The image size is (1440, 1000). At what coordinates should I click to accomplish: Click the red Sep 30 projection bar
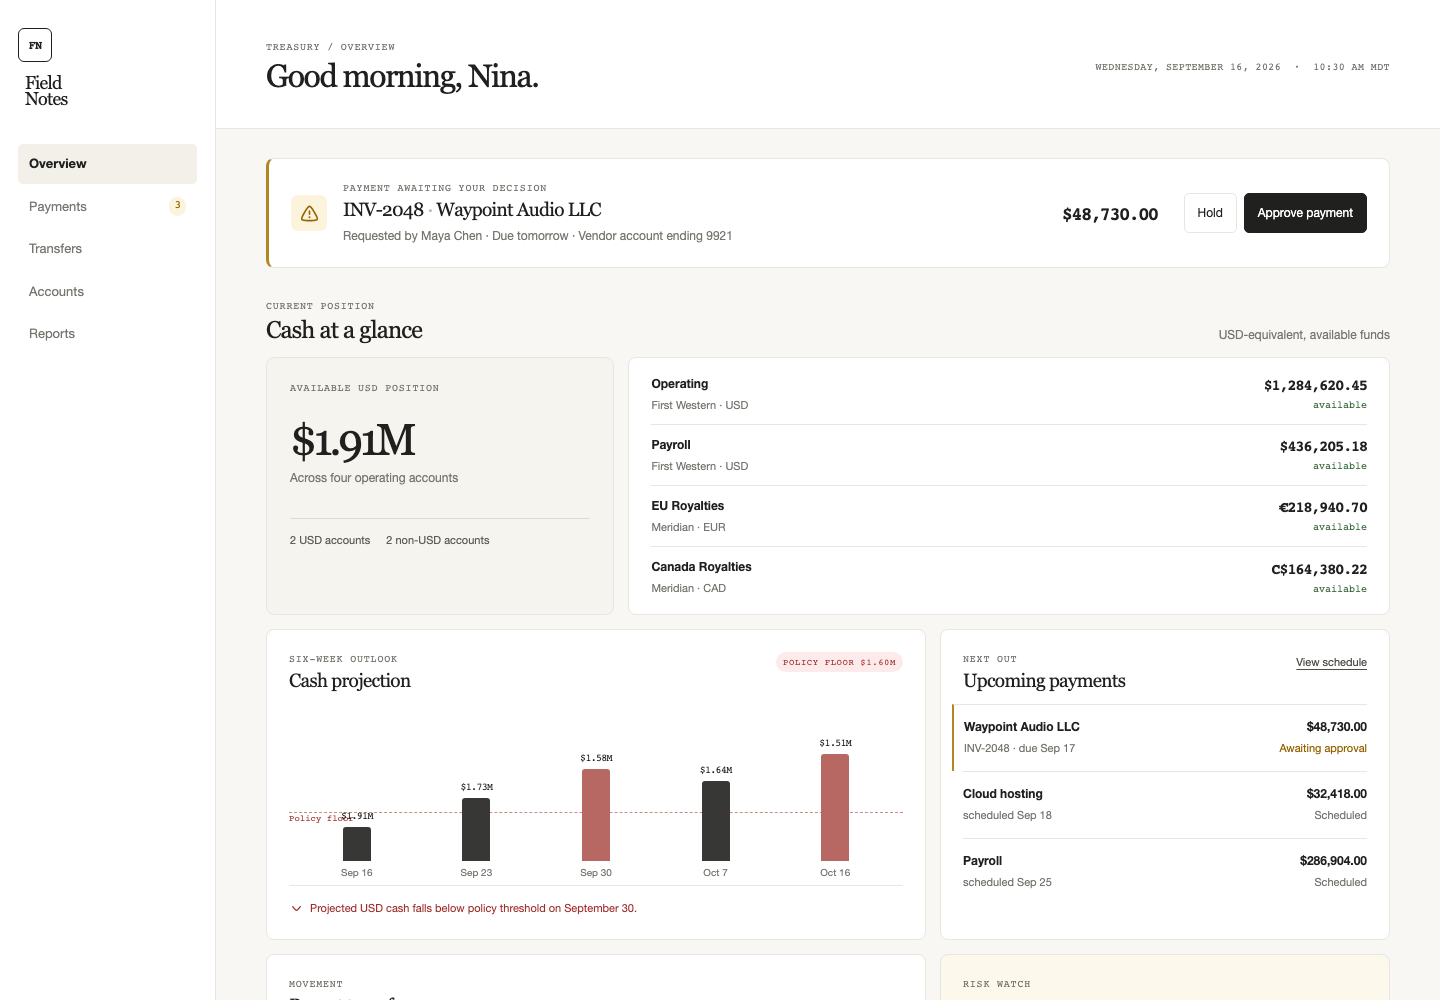[x=596, y=815]
